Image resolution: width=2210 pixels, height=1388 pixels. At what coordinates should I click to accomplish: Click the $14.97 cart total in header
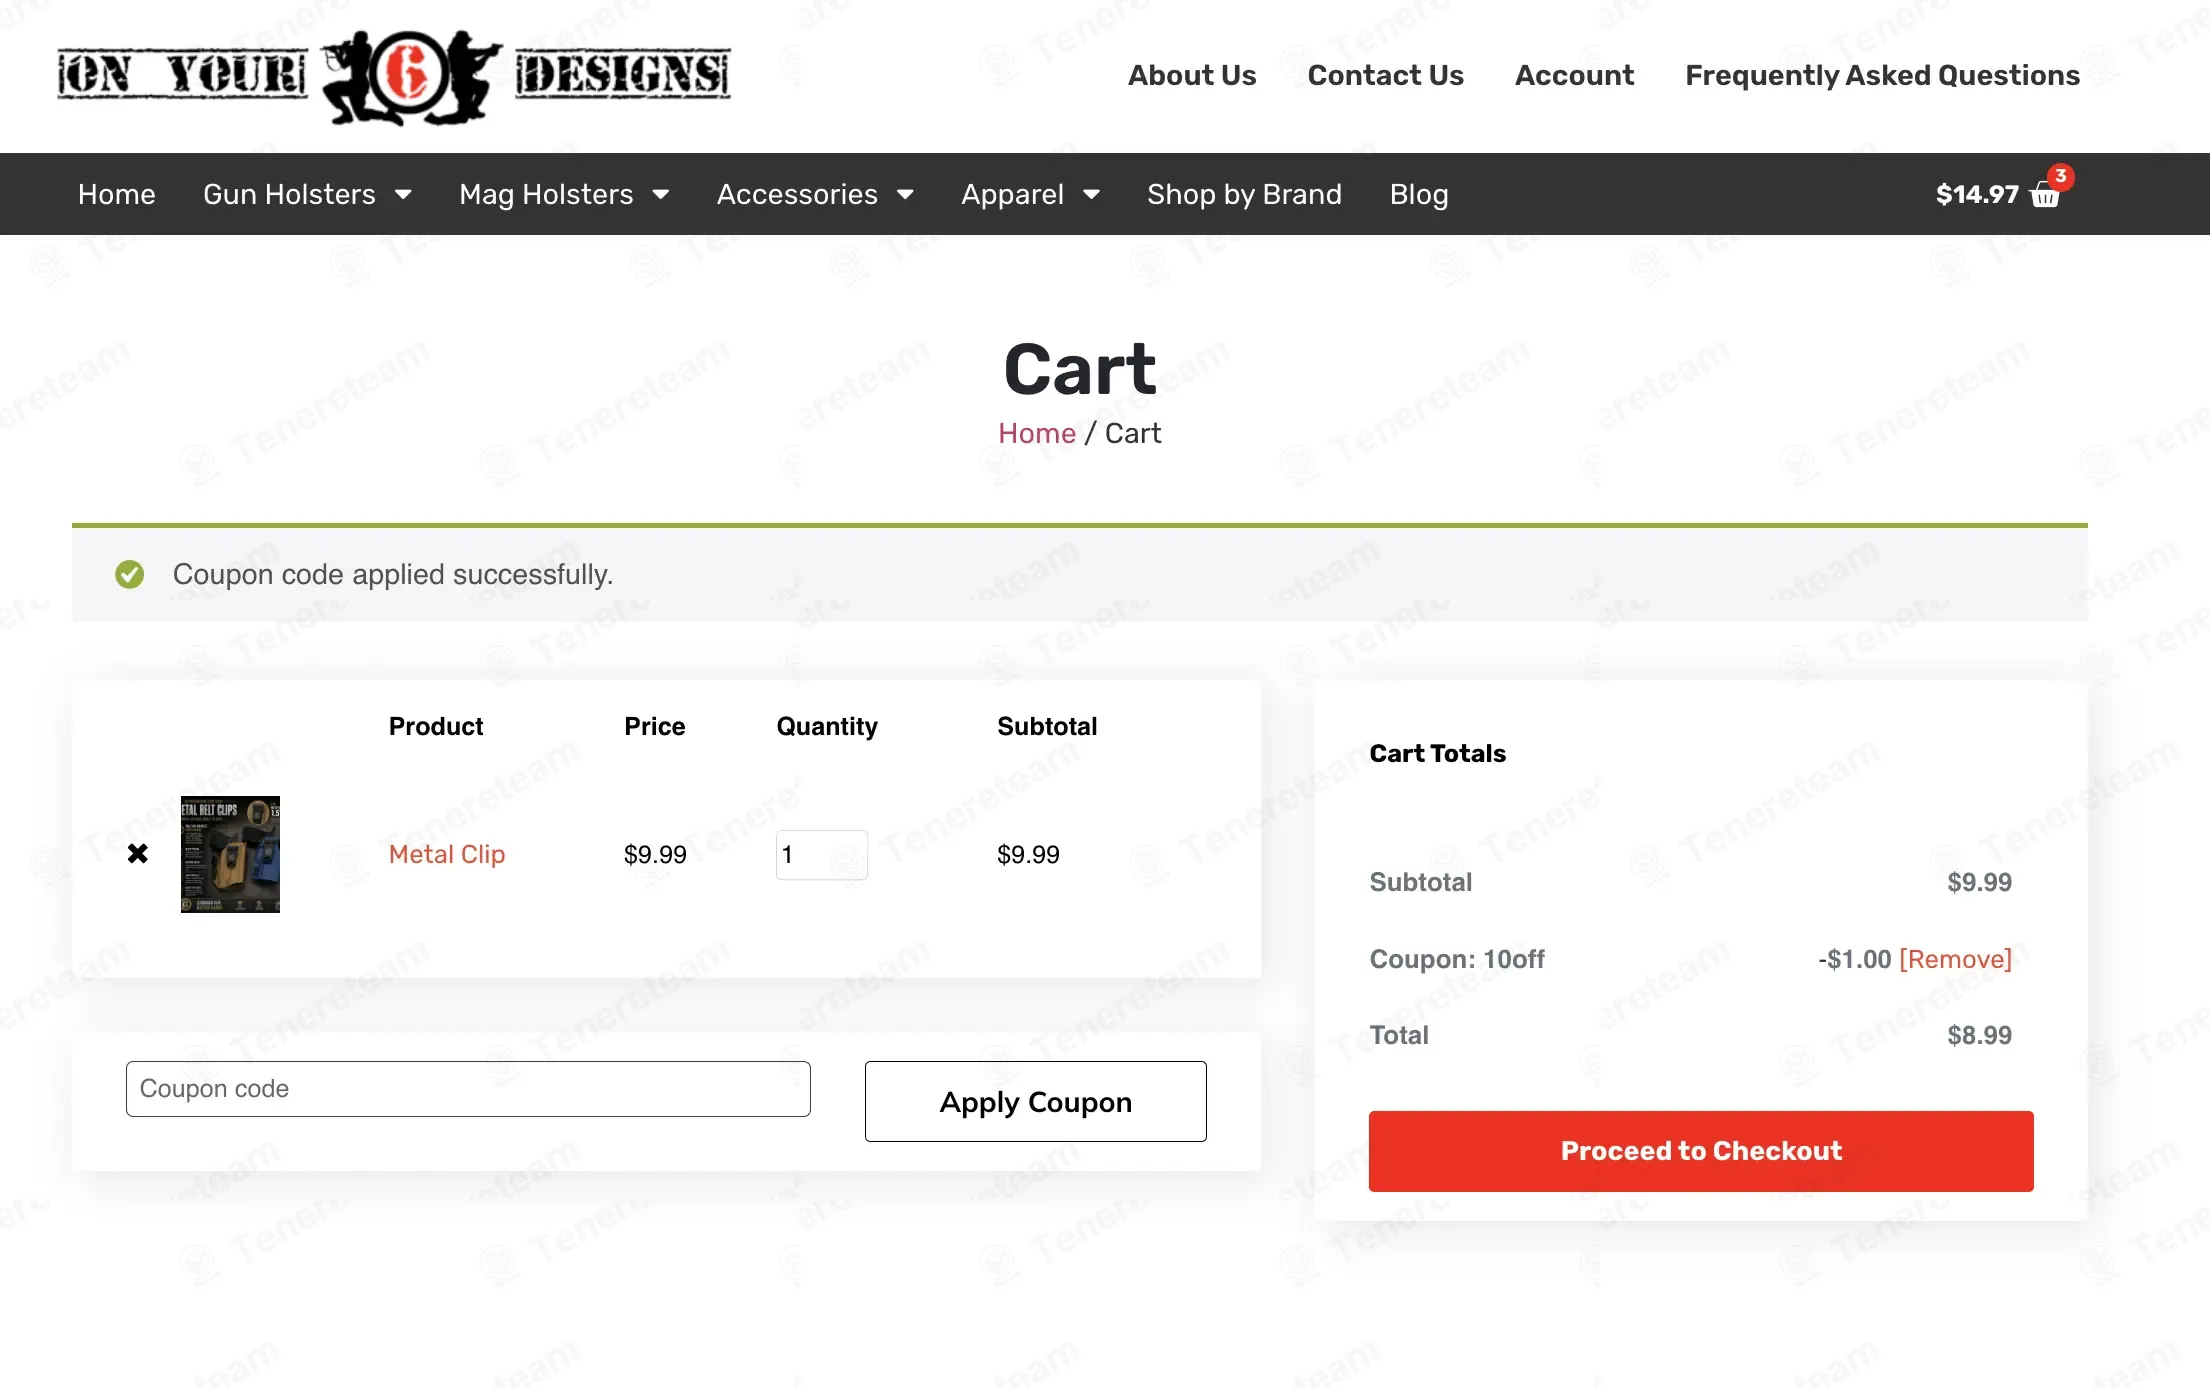click(x=1977, y=194)
